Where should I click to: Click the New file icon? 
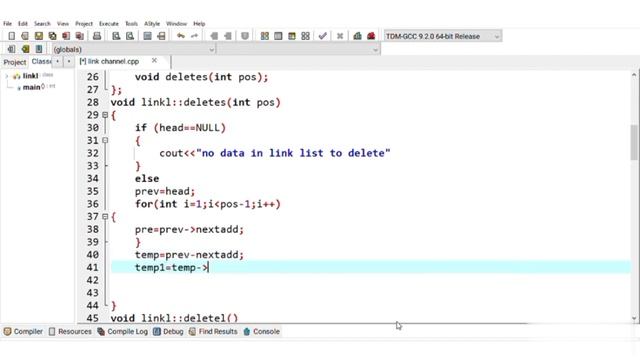(11, 36)
